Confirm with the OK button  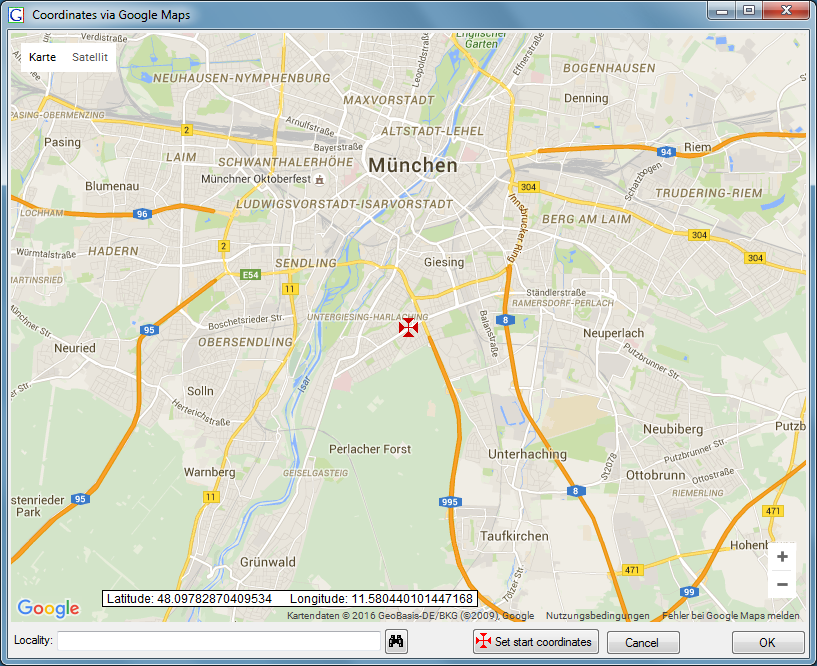click(x=767, y=642)
